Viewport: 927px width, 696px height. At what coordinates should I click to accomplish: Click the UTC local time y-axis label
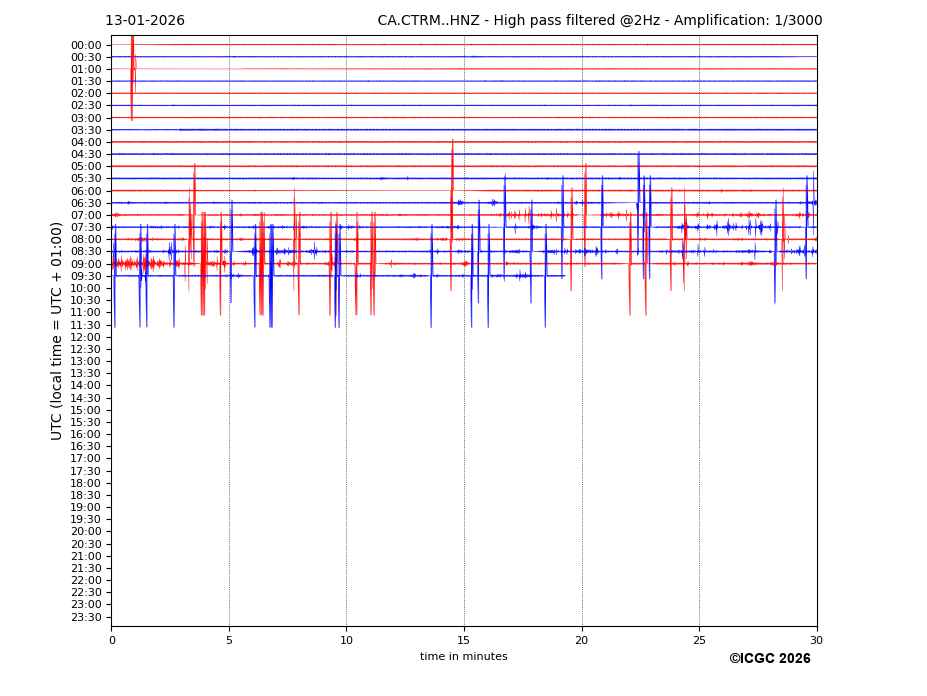pyautogui.click(x=57, y=331)
